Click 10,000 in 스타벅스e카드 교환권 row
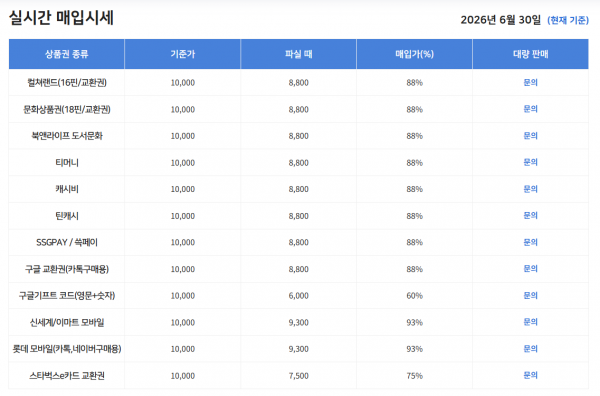The height and width of the screenshot is (396, 600). coord(183,376)
